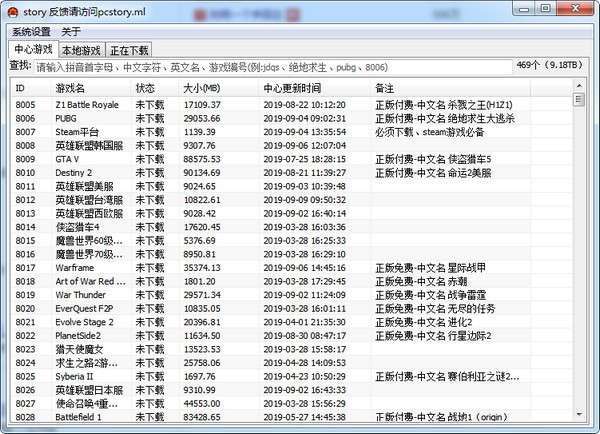
Task: Select the Steam平台 row
Action: 291,132
